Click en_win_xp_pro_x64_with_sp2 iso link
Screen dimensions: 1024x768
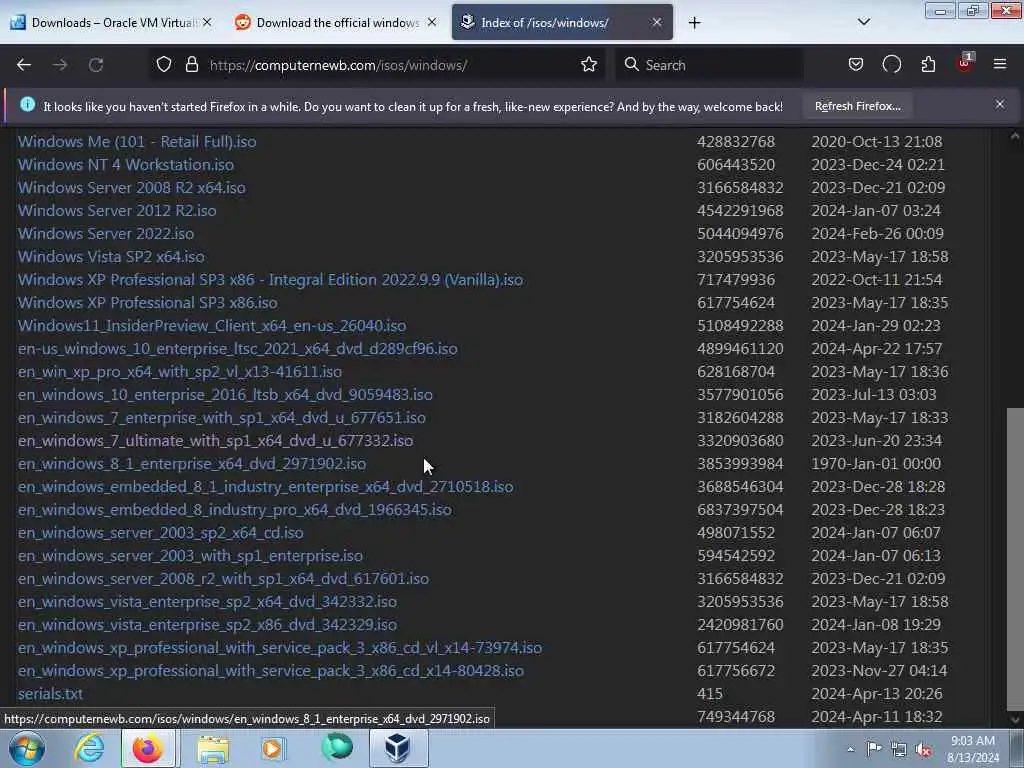(x=180, y=372)
